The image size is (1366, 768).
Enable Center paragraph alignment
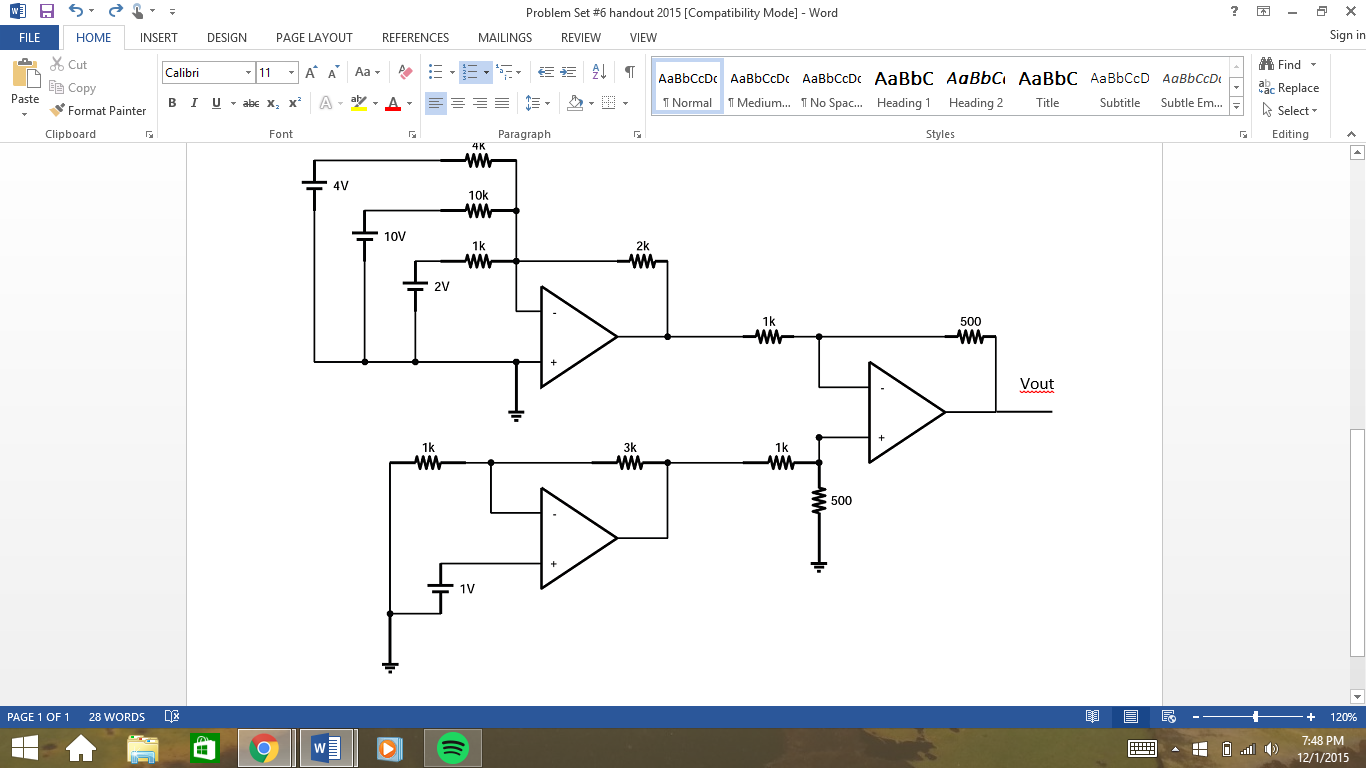click(458, 102)
